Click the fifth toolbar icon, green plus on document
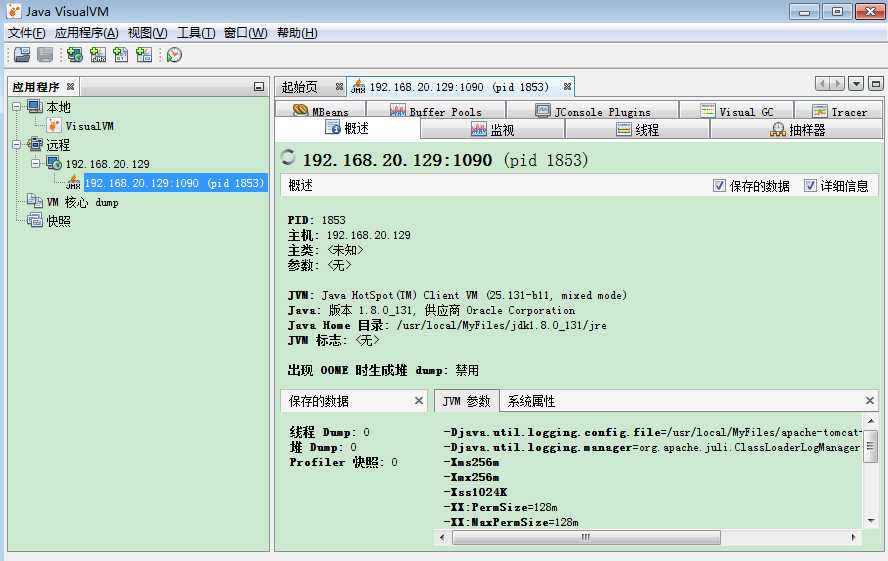This screenshot has height=561, width=888. pos(121,55)
